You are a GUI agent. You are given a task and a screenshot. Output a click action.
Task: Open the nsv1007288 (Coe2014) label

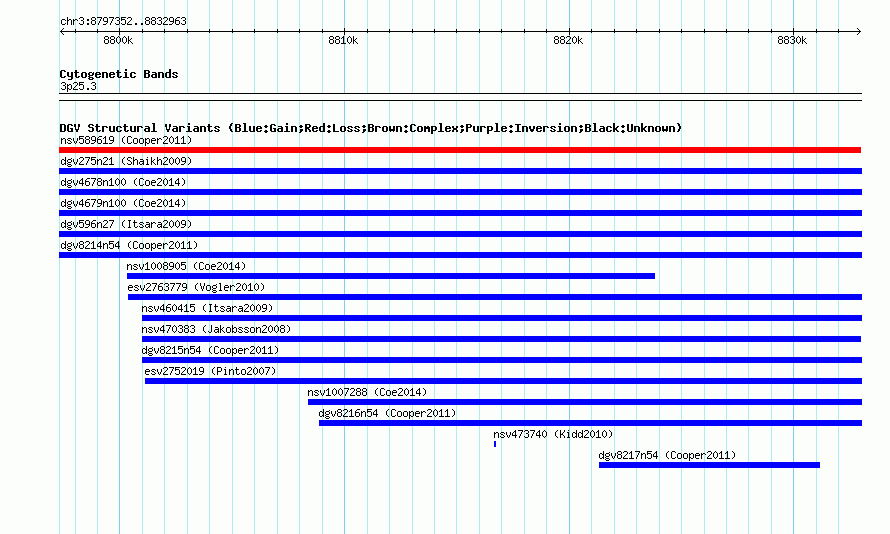[x=367, y=392]
